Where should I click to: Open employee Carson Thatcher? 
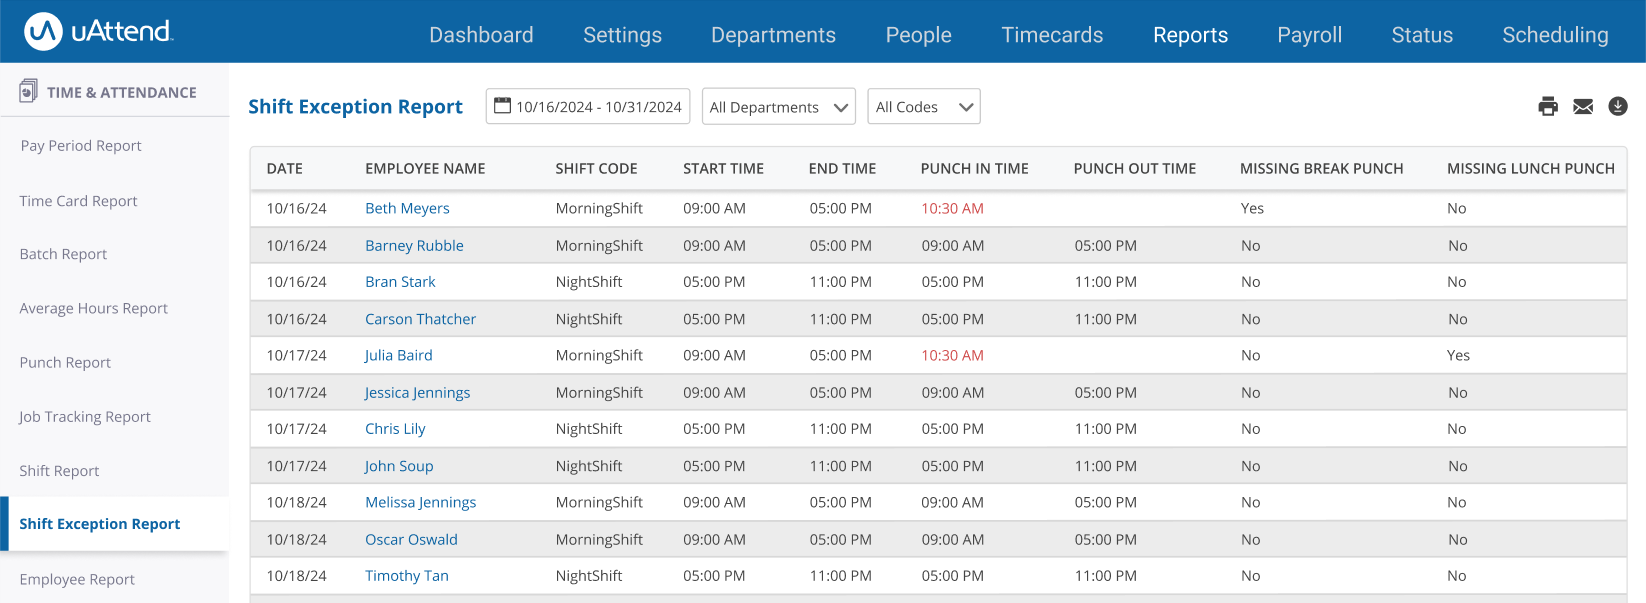(x=420, y=319)
